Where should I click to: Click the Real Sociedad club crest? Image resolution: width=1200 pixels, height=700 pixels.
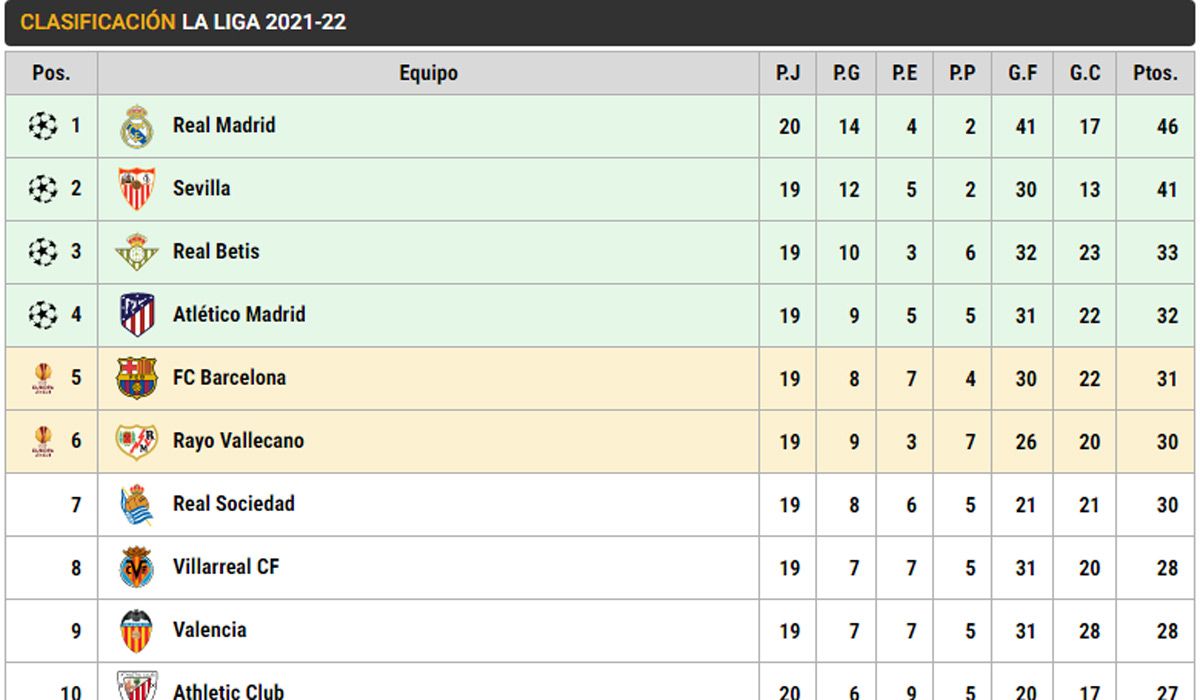(137, 504)
